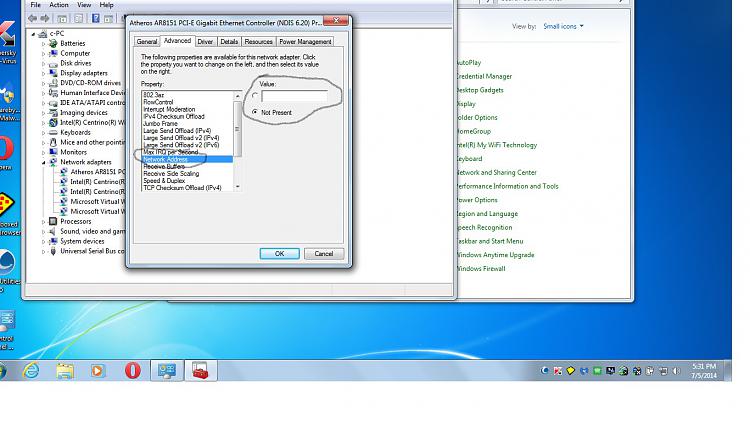This screenshot has width=750, height=422.
Task: Expand the Monitors tree node
Action: [44, 152]
